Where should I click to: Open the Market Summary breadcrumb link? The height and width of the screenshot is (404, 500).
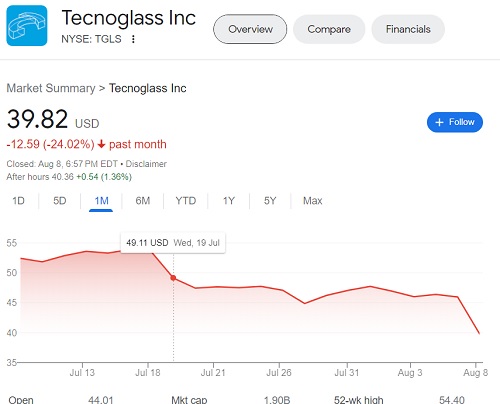pyautogui.click(x=51, y=88)
